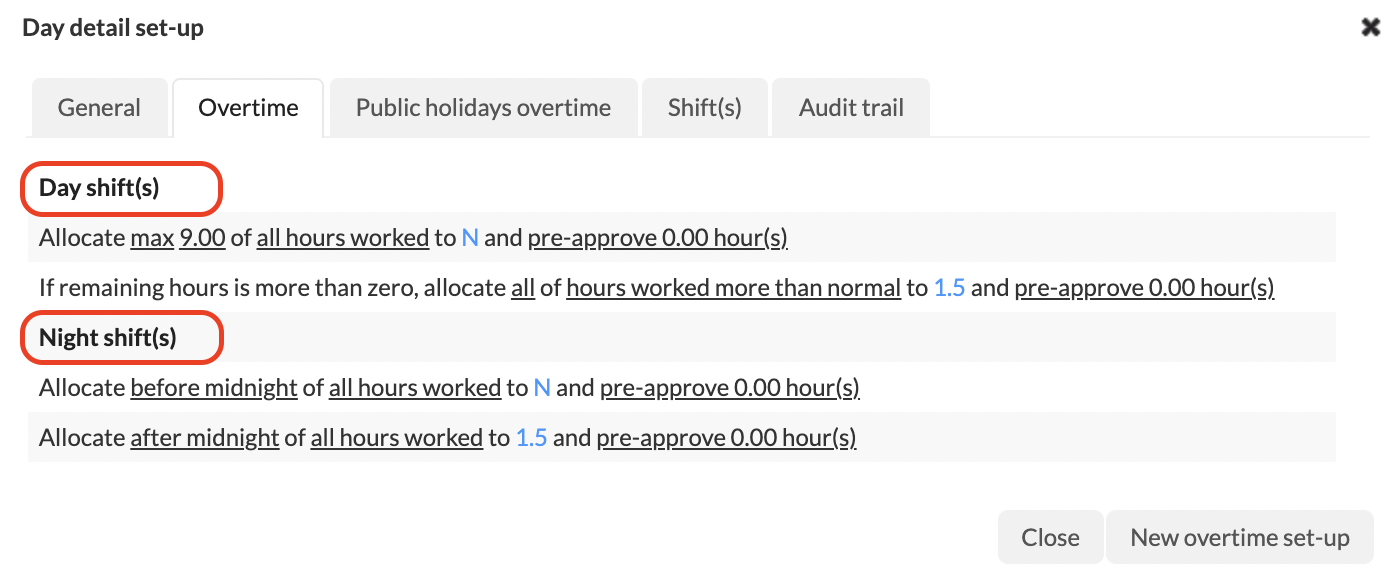The image size is (1398, 582).
Task: Click the Night shift(s) heading
Action: click(108, 338)
